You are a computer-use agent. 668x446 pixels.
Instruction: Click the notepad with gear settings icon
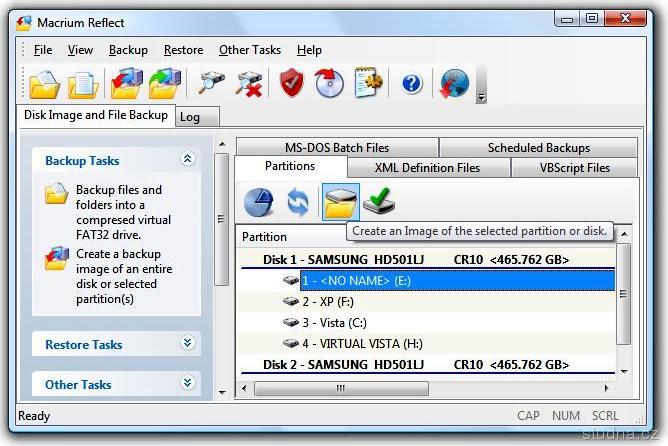[x=369, y=82]
